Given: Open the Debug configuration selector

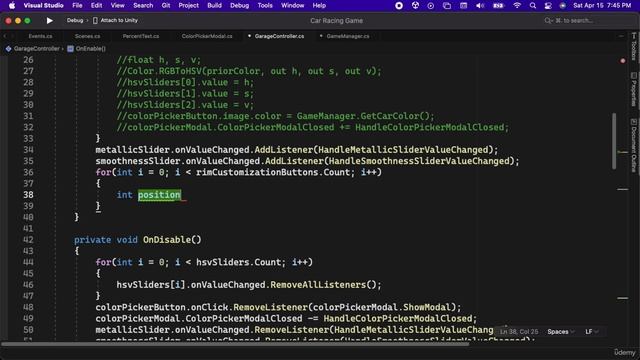Looking at the screenshot, I should (75, 20).
